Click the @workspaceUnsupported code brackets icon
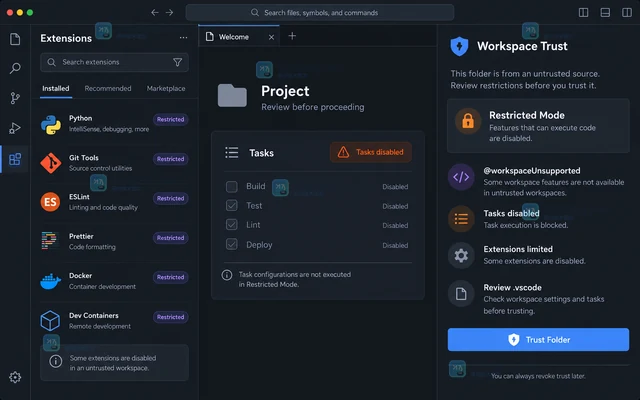The width and height of the screenshot is (640, 400). 461,177
